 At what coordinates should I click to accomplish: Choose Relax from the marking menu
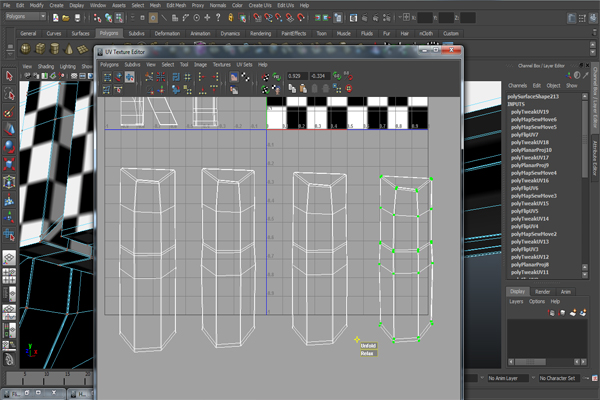pos(367,353)
